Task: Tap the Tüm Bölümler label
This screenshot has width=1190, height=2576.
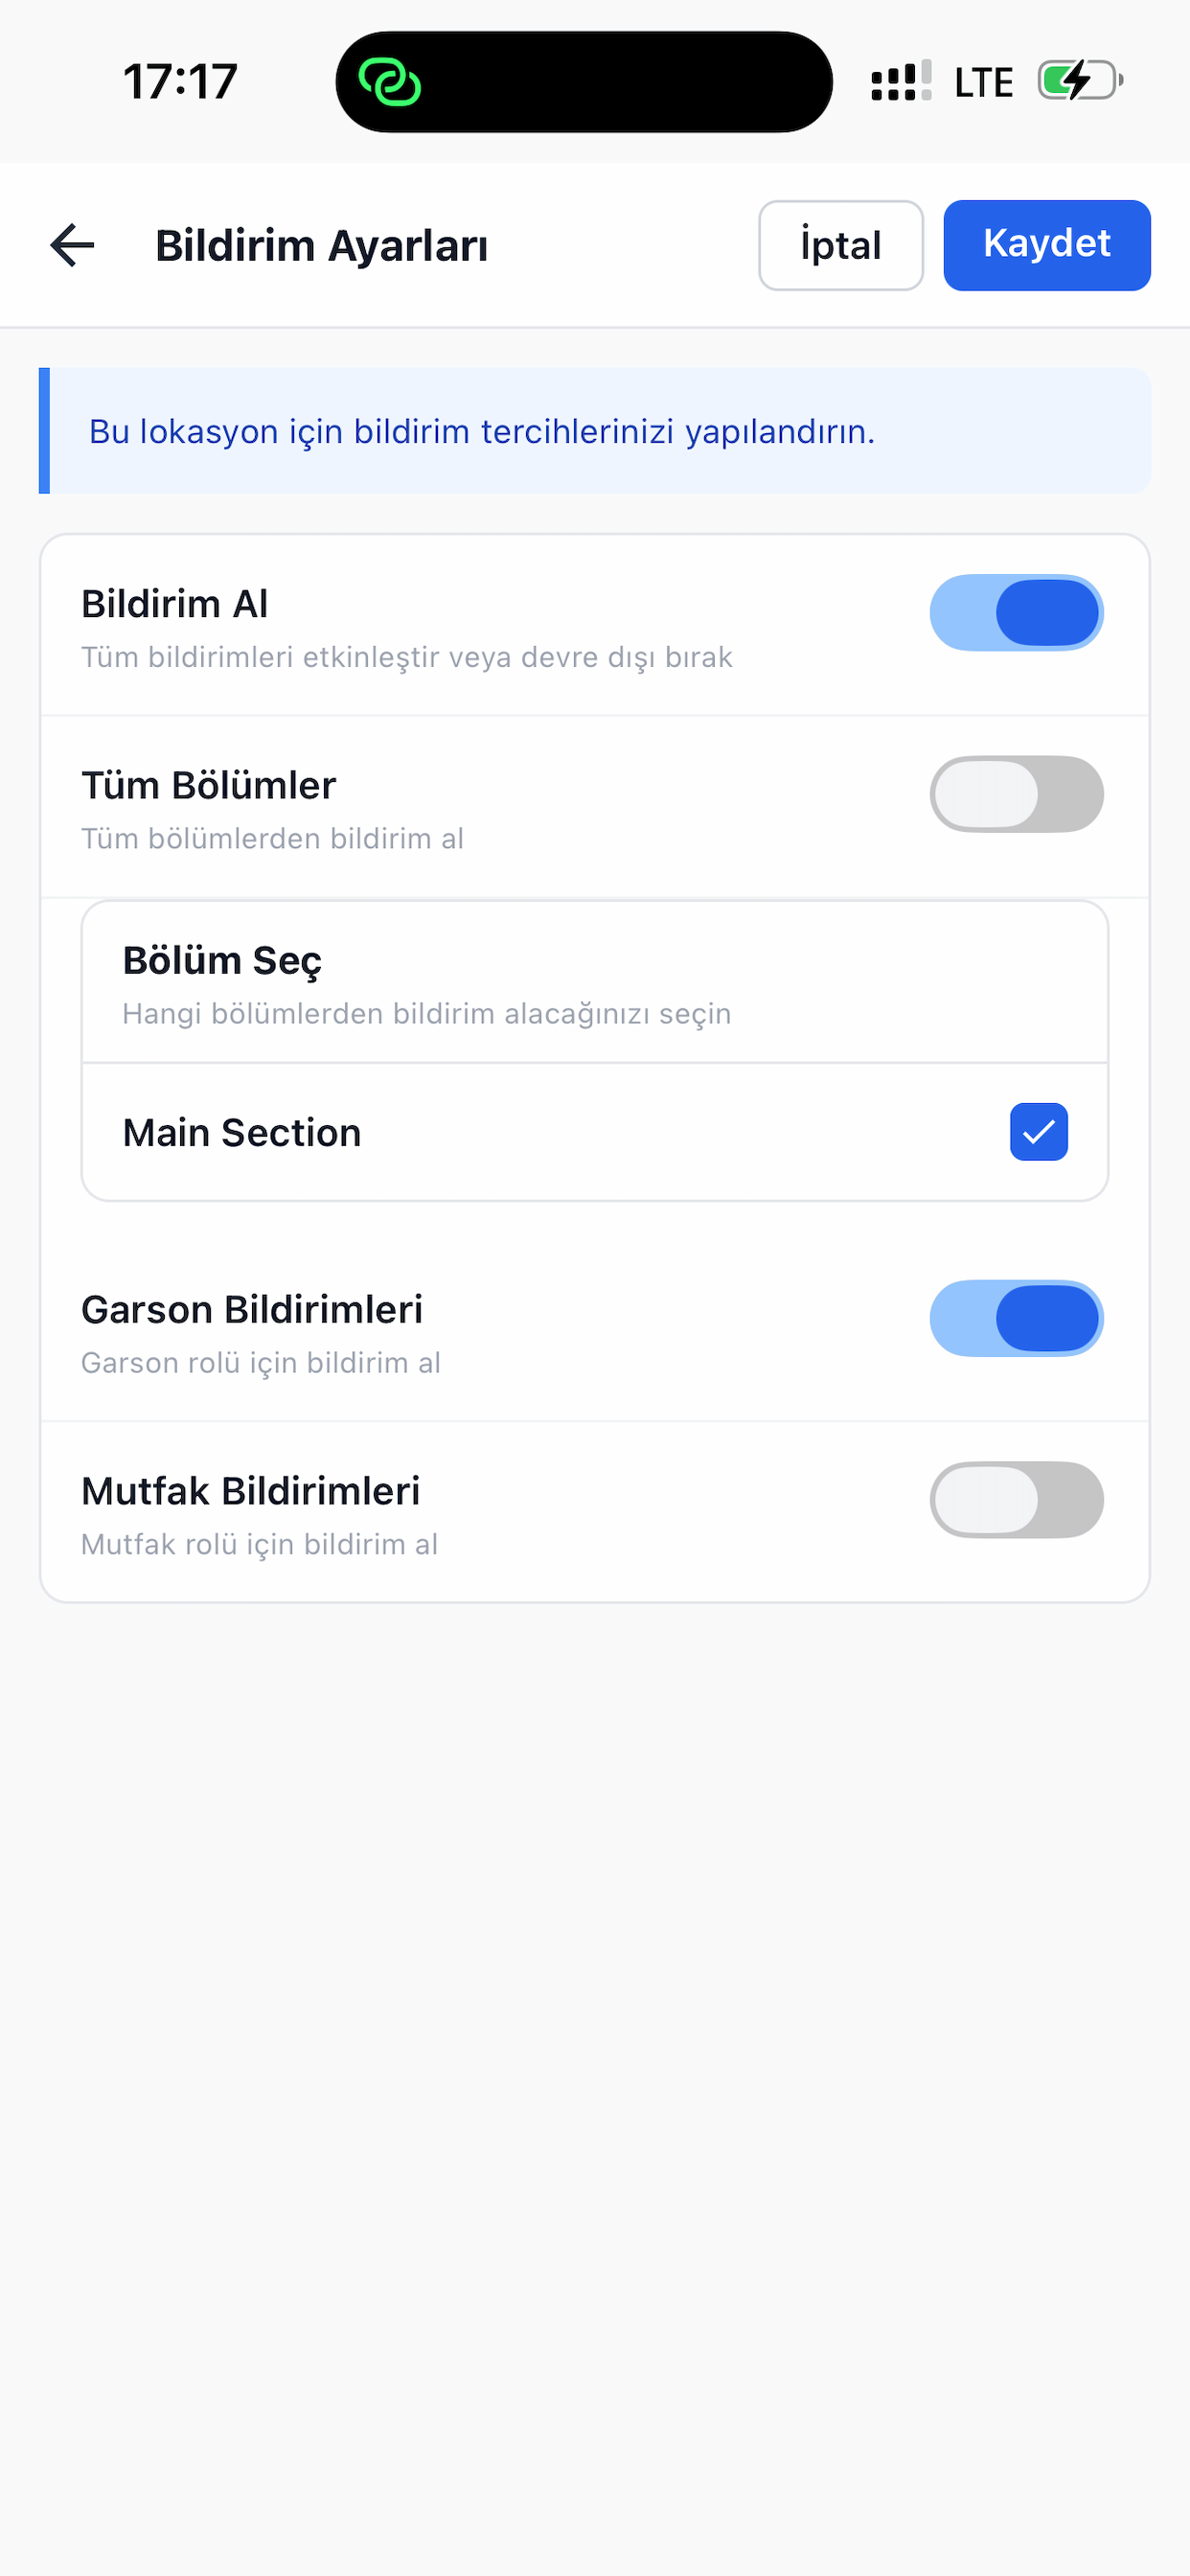Action: 208,785
